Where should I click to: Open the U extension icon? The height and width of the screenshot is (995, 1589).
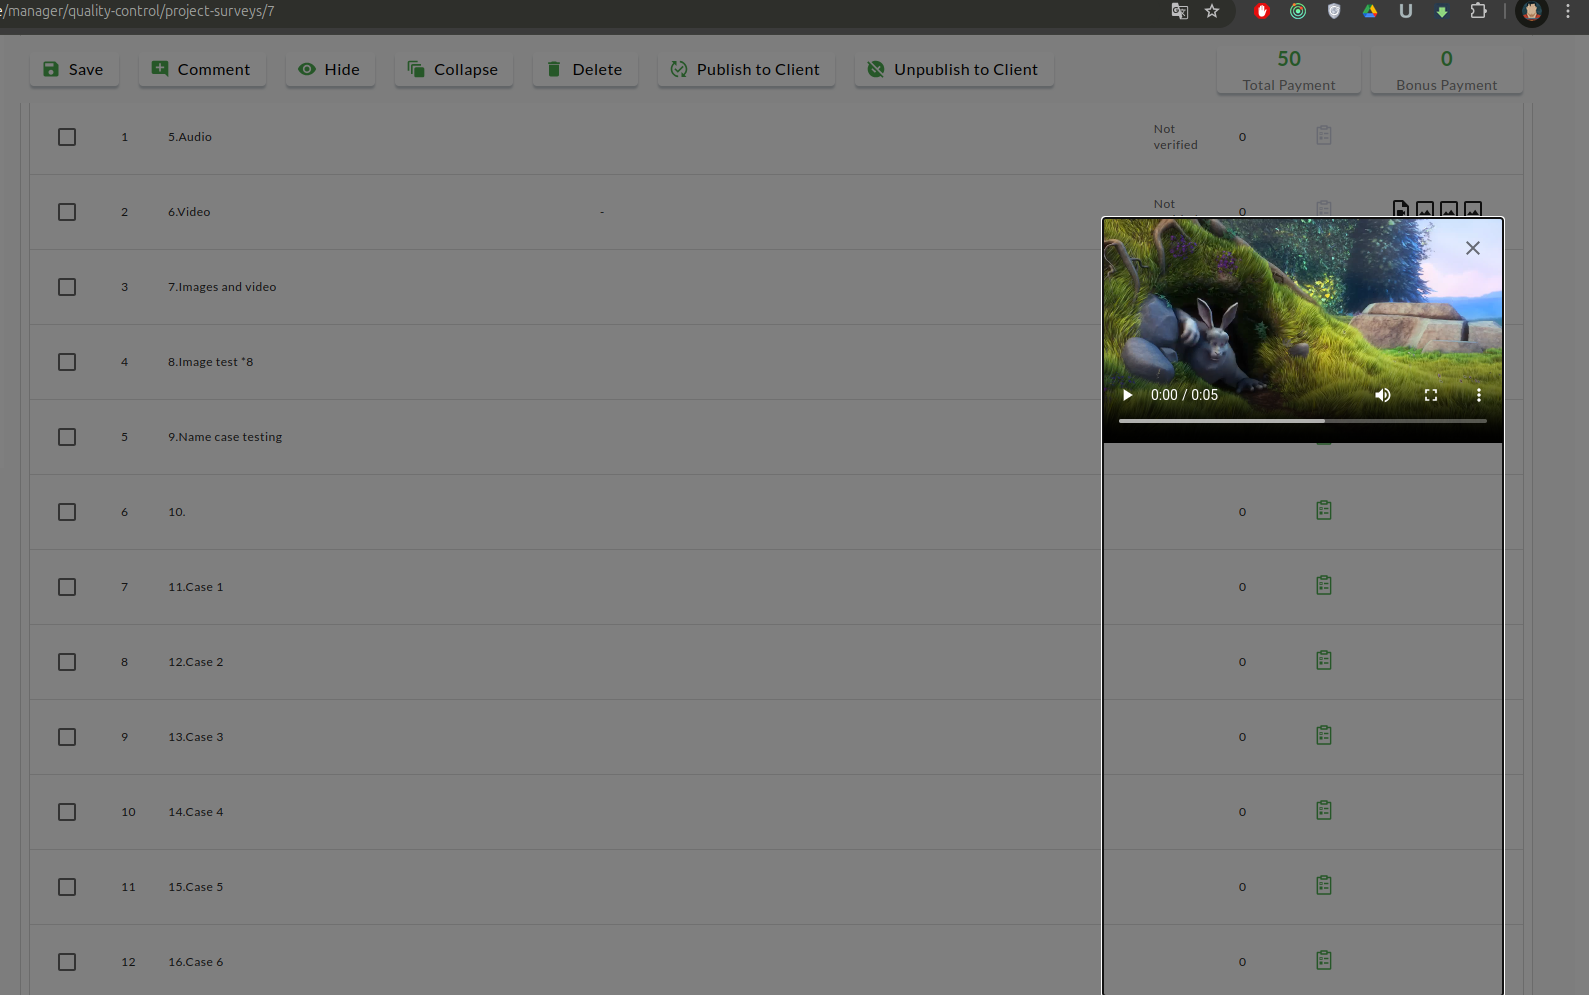1406,11
